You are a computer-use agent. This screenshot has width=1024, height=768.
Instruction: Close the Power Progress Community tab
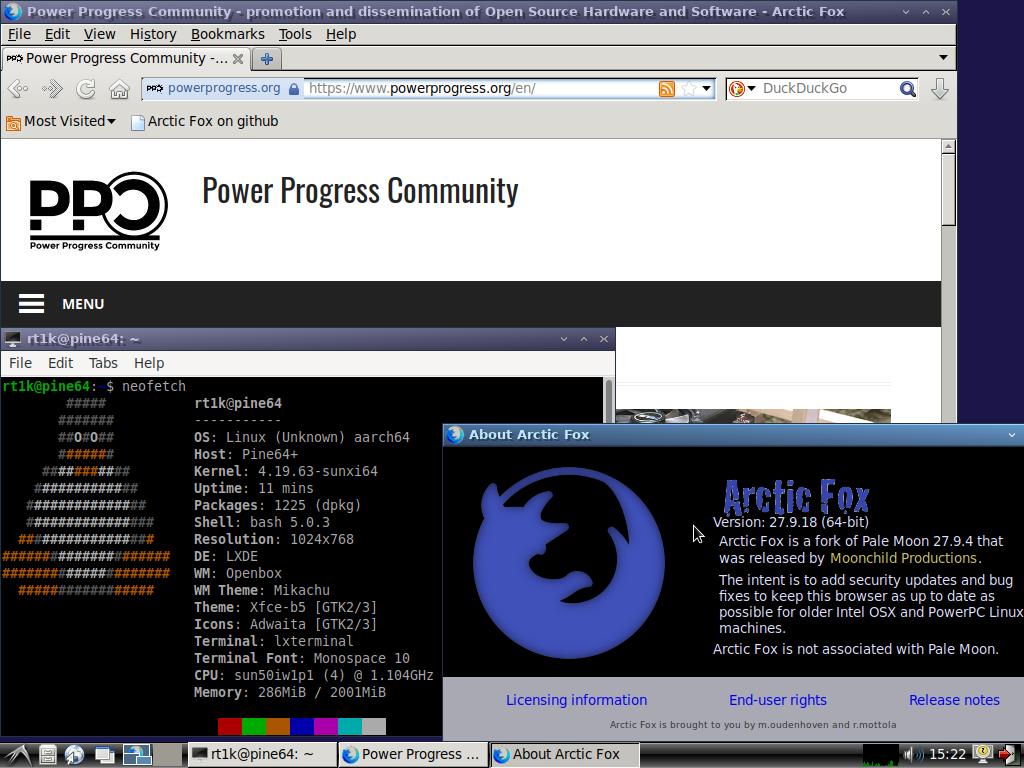tap(238, 59)
